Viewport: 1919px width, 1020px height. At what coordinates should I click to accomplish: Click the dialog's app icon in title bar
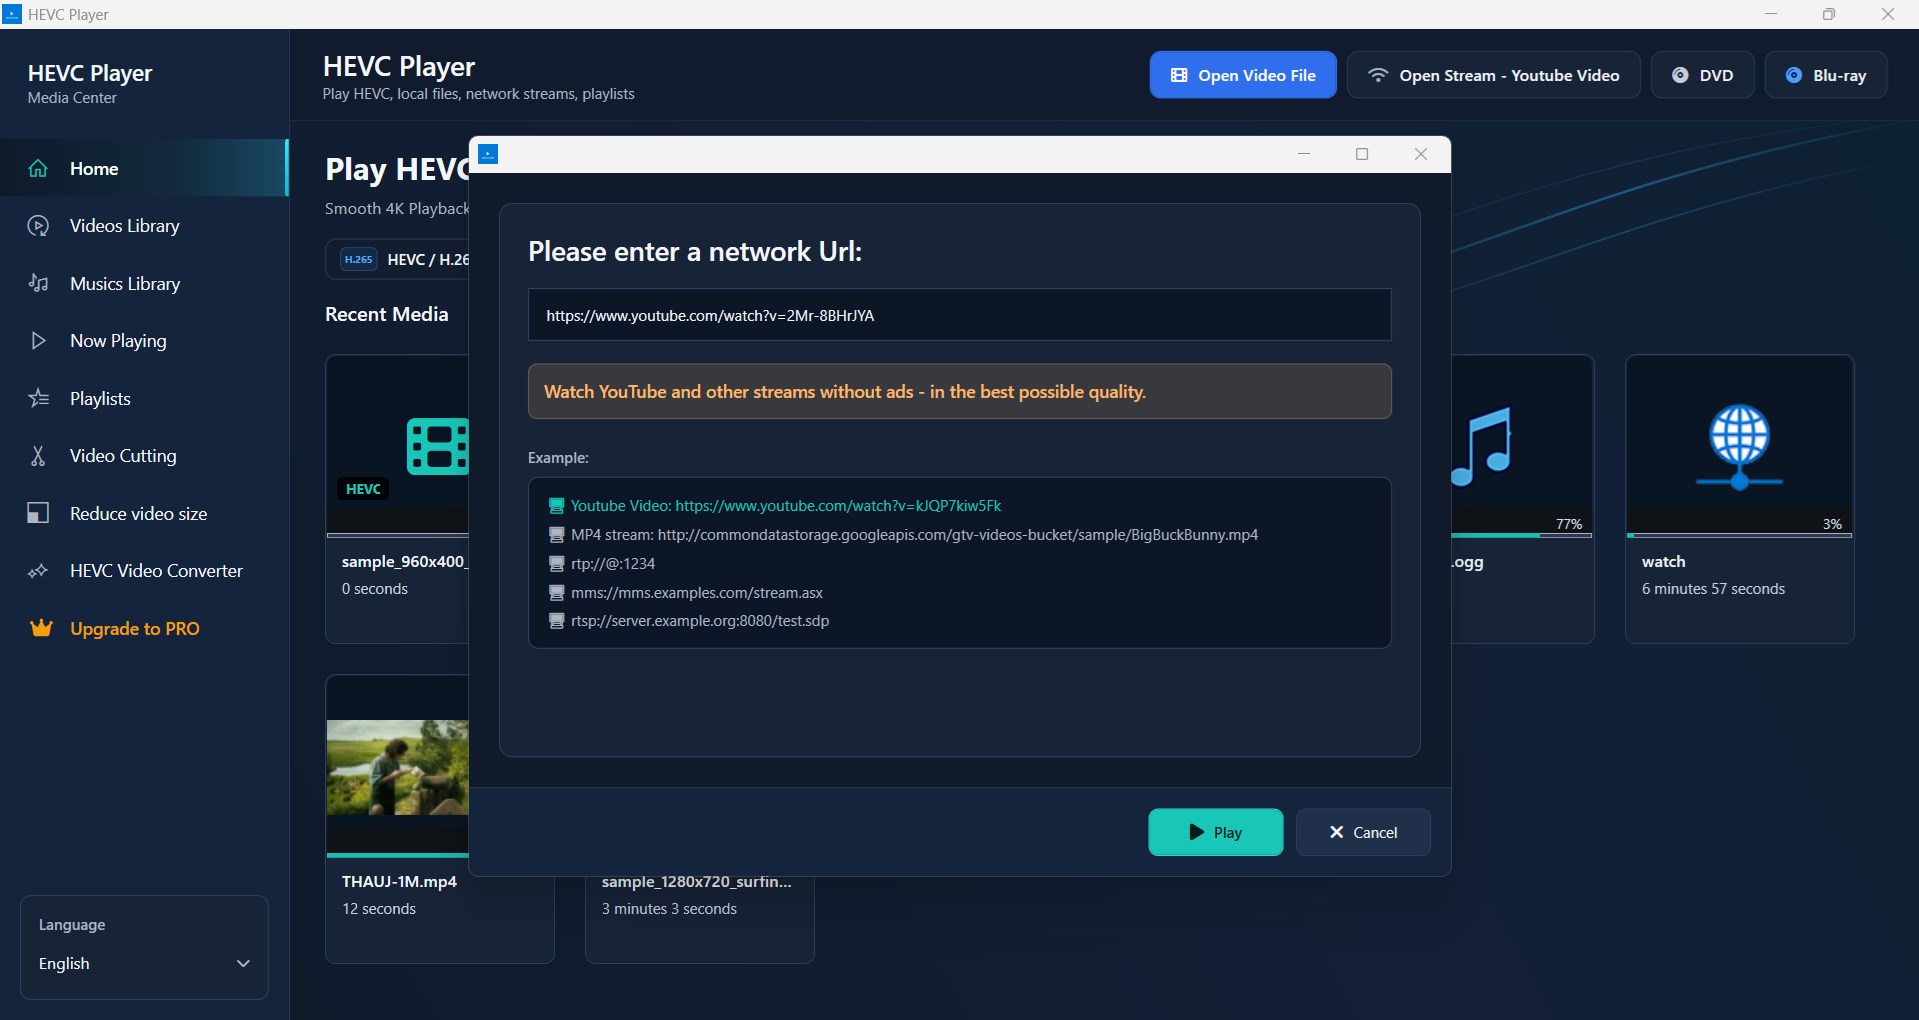point(488,154)
